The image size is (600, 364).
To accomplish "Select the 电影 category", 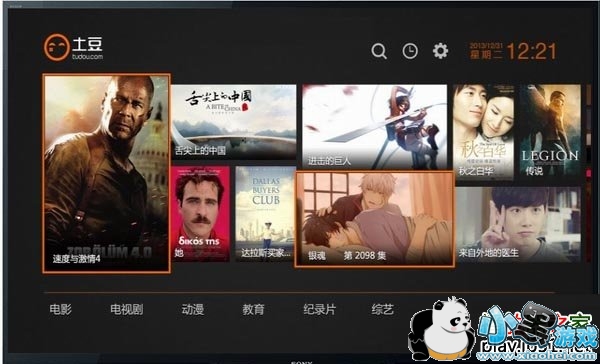I will (60, 309).
